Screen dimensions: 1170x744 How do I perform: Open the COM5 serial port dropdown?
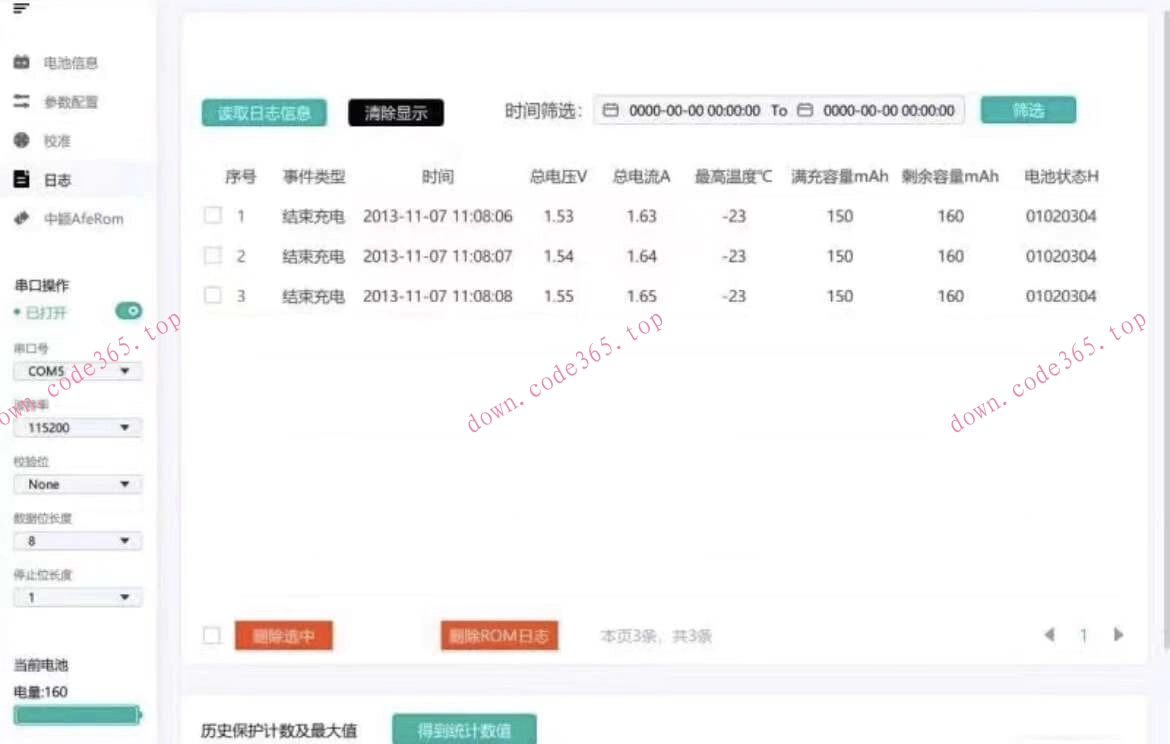point(77,370)
